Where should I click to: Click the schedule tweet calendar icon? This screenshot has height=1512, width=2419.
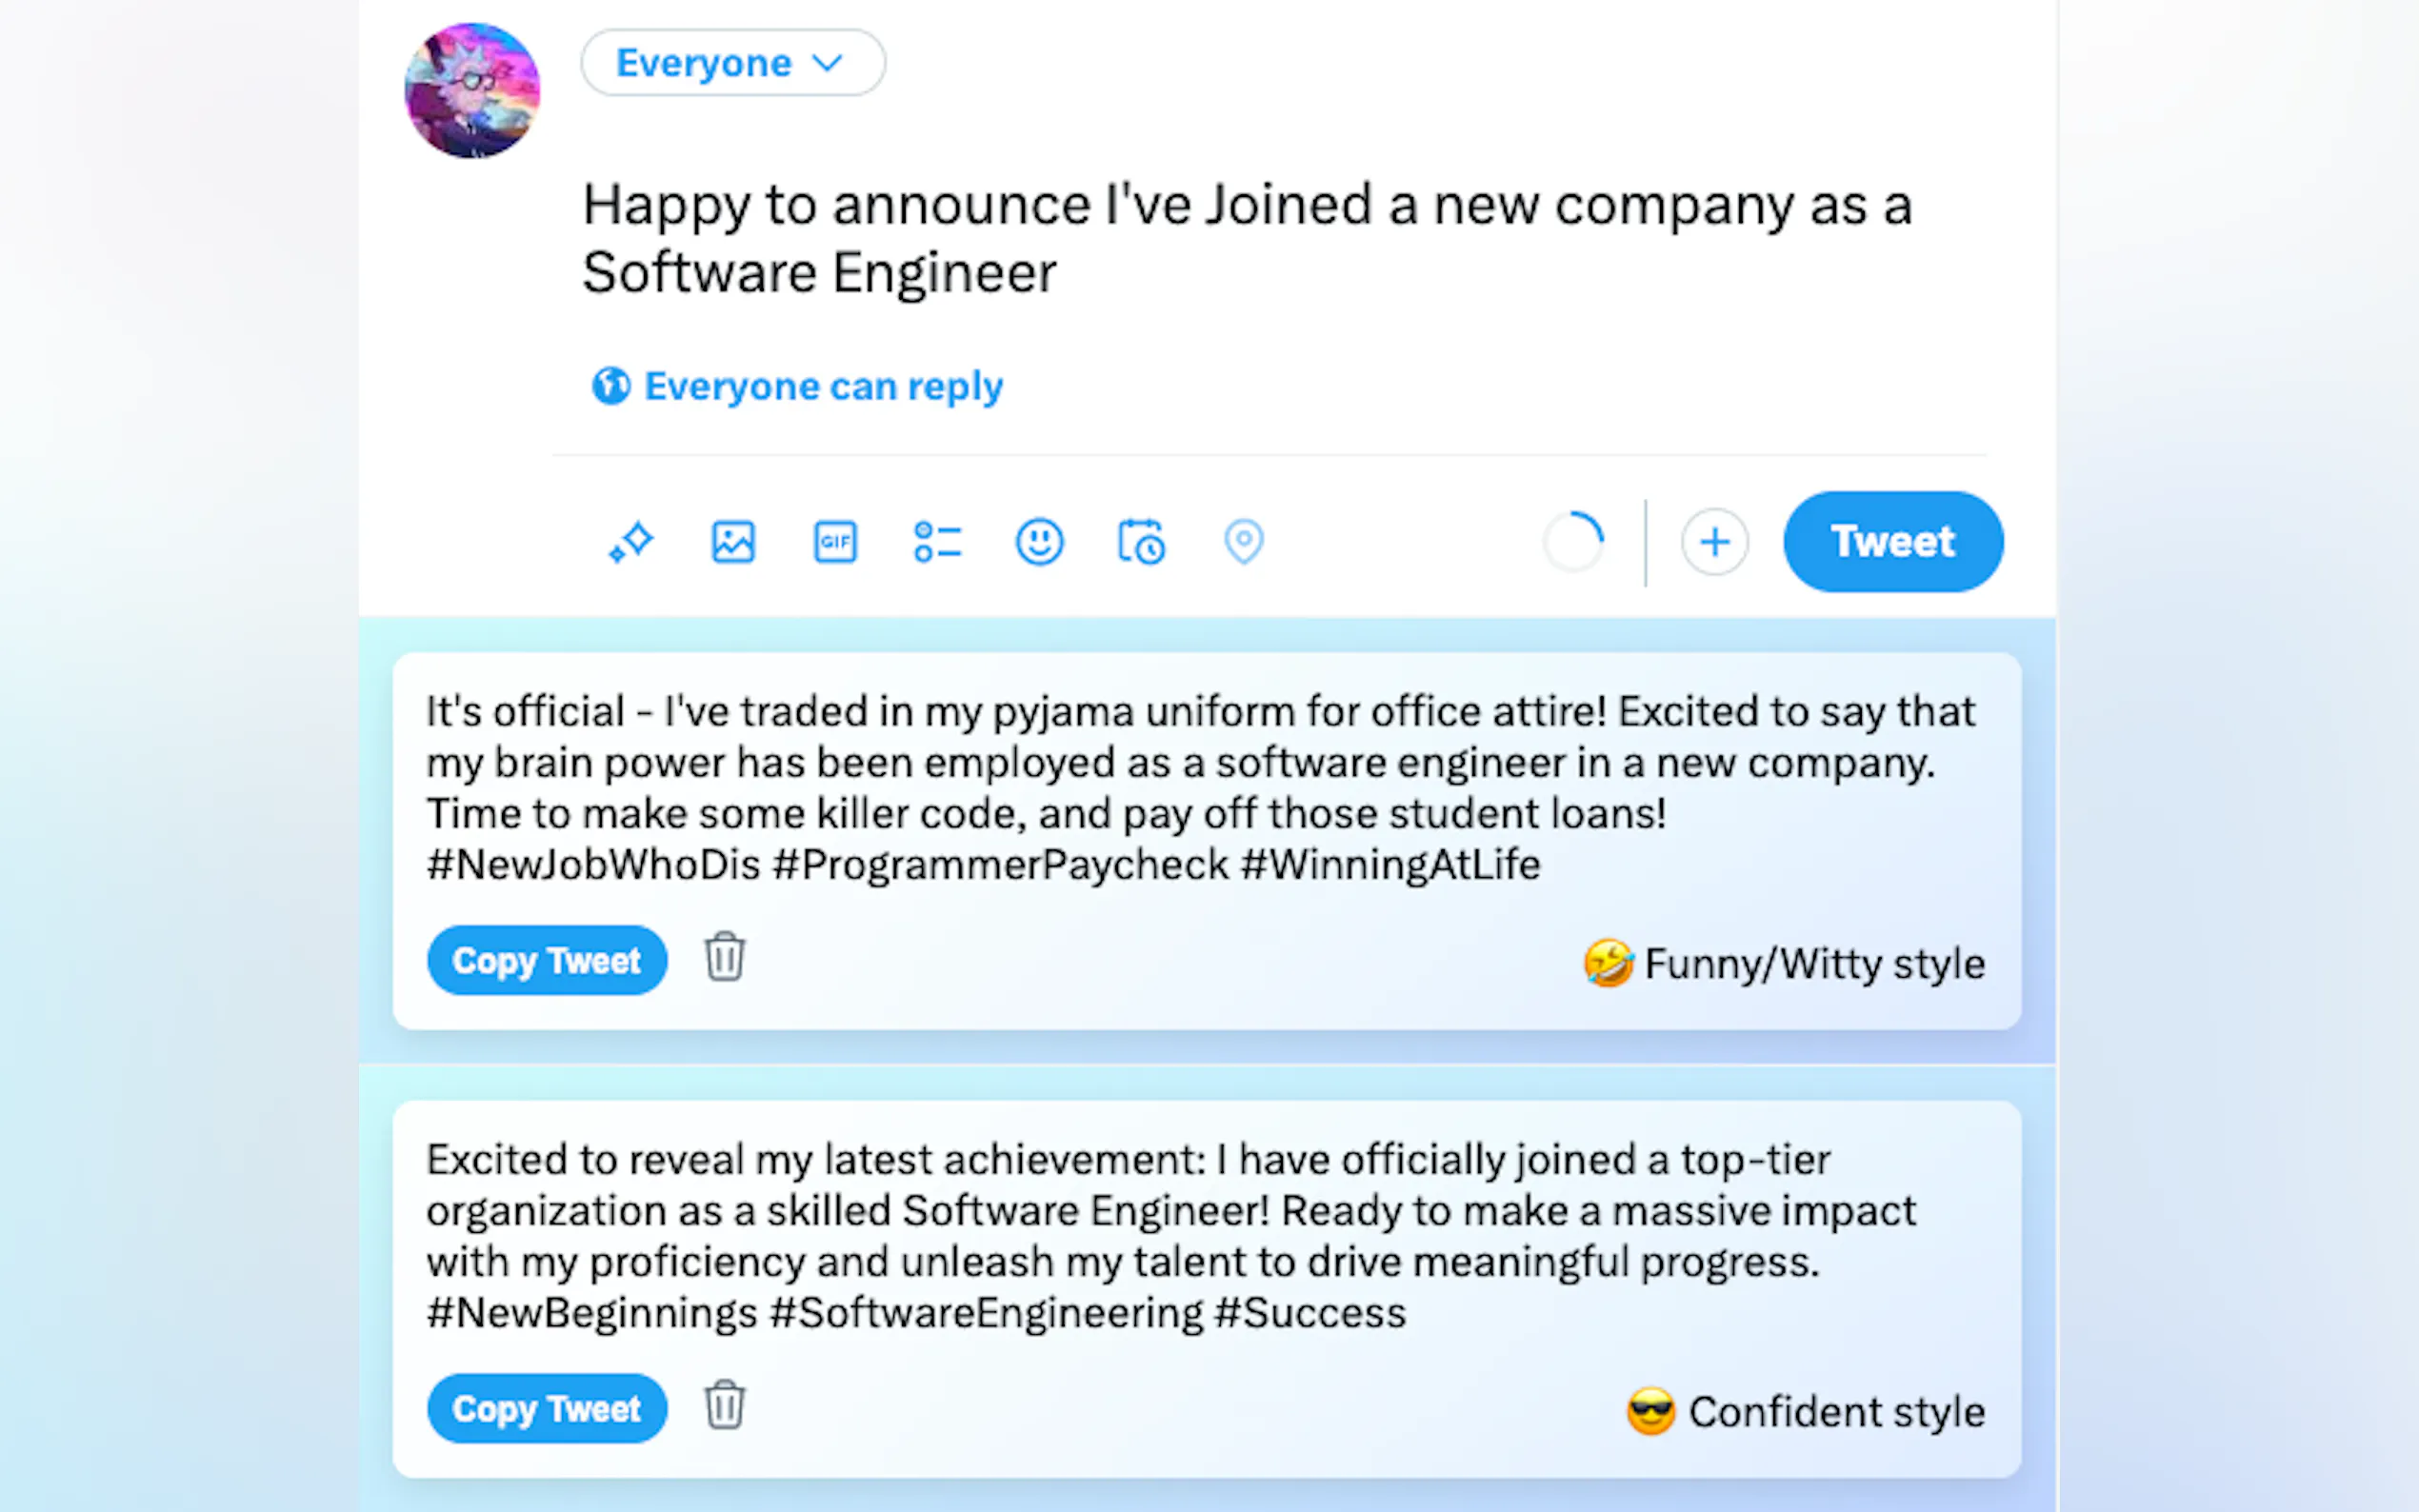tap(1141, 542)
